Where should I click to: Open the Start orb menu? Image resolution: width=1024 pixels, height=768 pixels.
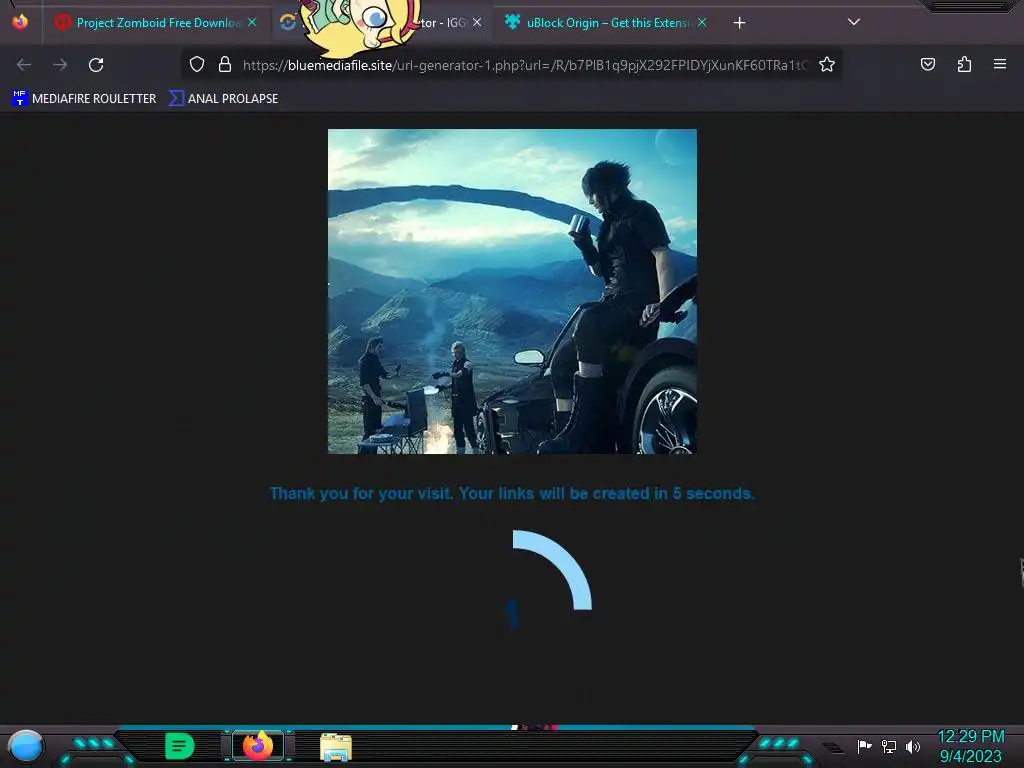coord(26,746)
